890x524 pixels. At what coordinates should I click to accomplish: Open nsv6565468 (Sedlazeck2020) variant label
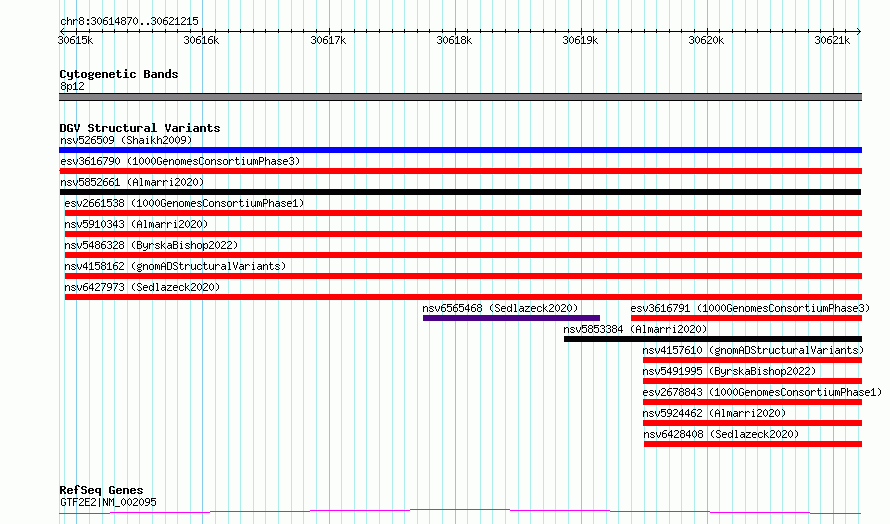[500, 308]
